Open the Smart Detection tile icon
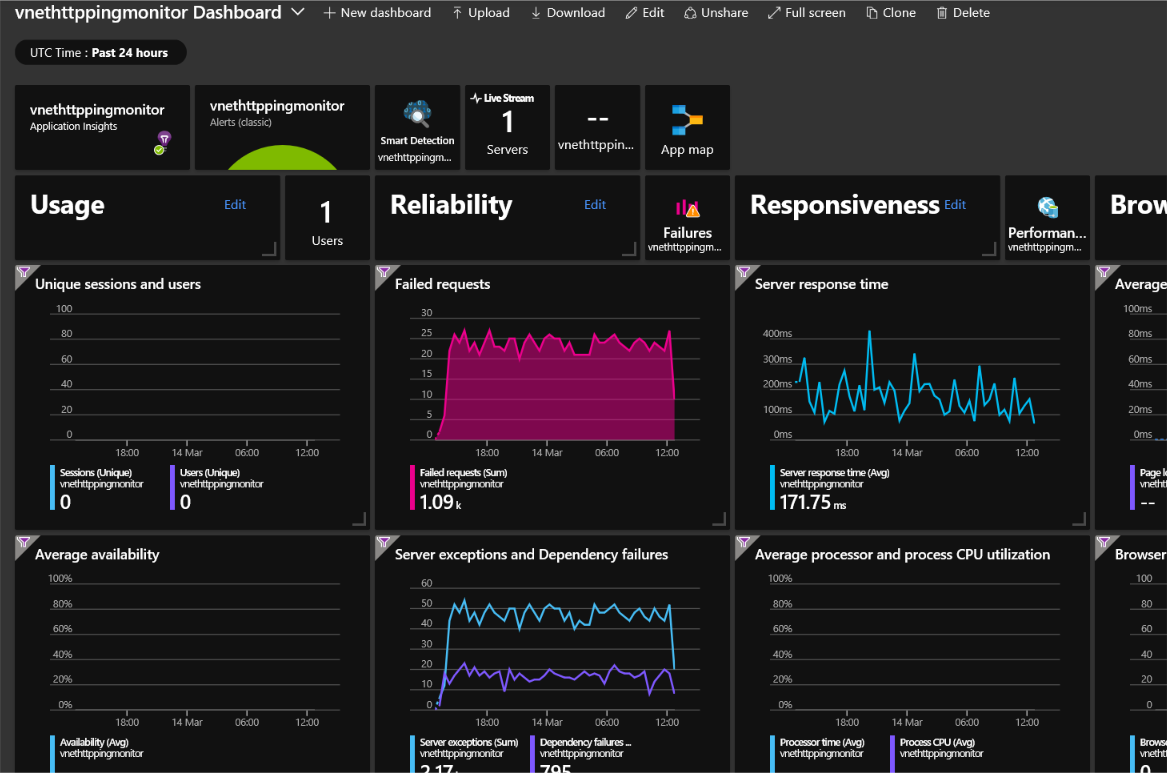 tap(418, 114)
